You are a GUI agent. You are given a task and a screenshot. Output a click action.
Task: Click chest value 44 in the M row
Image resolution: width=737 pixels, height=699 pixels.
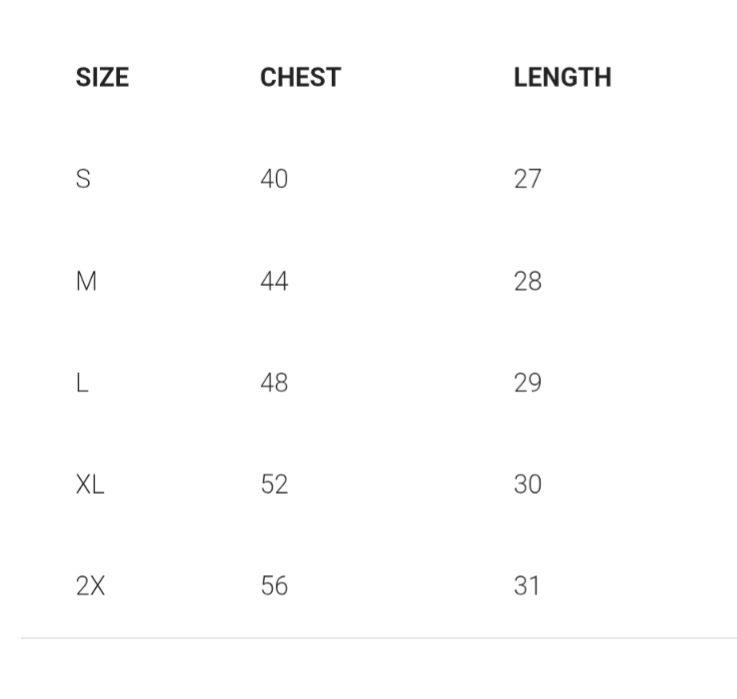click(x=274, y=282)
